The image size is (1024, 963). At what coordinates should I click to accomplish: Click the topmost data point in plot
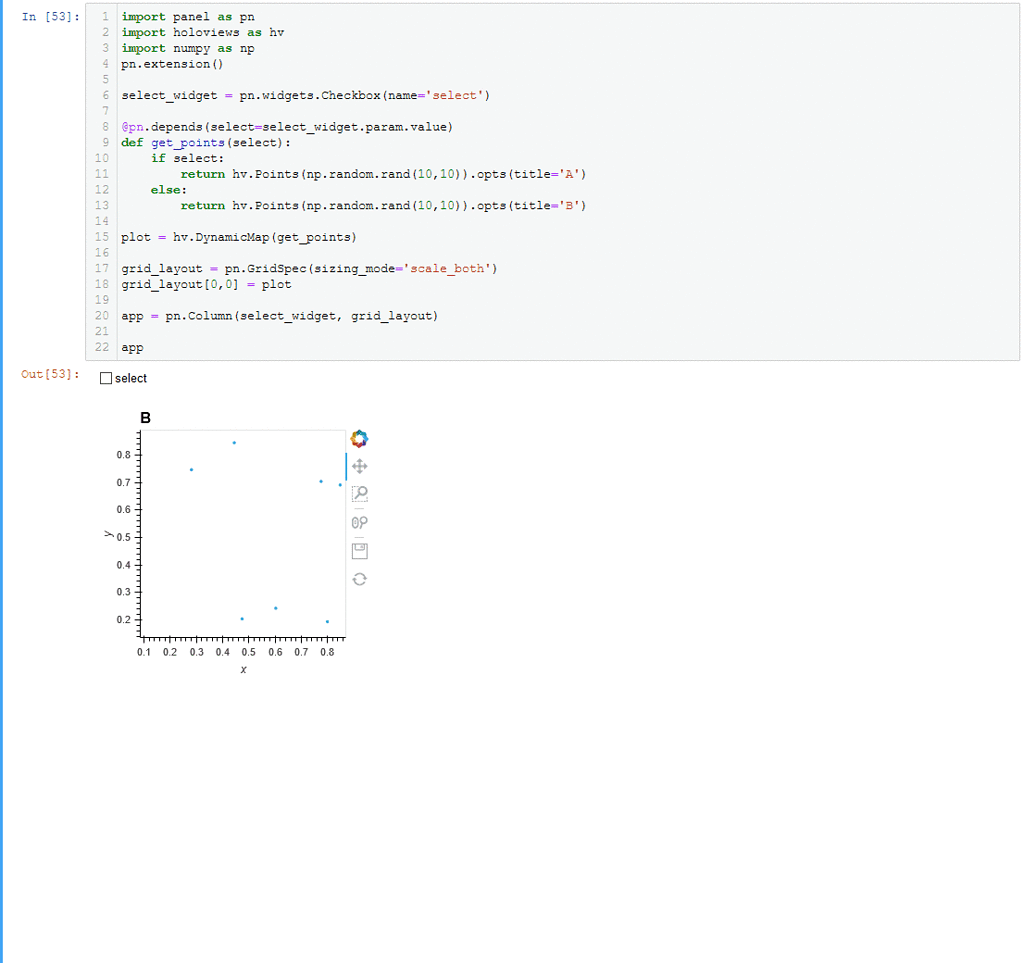[234, 442]
